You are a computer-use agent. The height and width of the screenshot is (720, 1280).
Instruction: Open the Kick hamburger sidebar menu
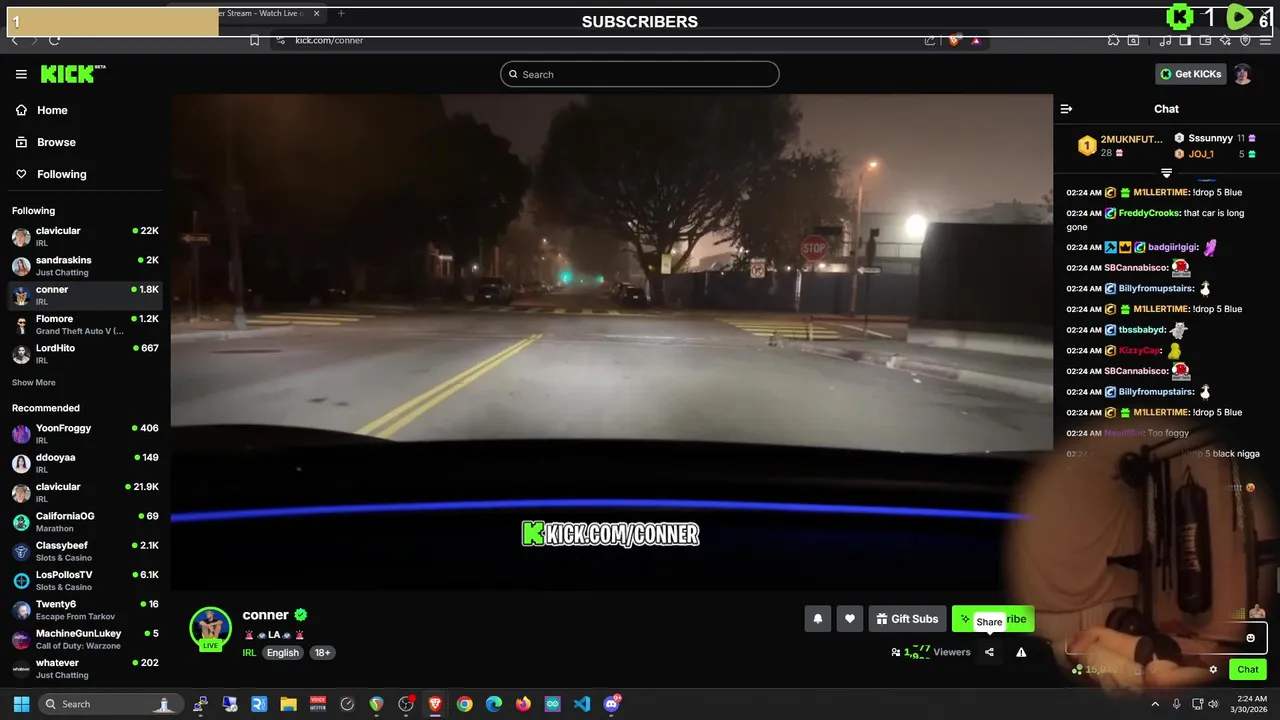point(21,74)
